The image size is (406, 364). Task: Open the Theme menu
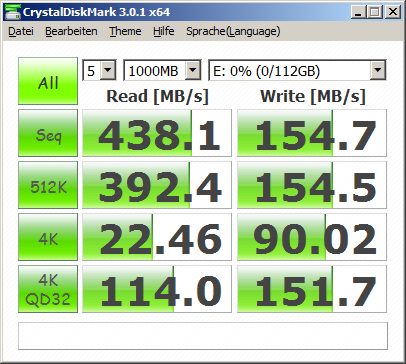coord(125,31)
